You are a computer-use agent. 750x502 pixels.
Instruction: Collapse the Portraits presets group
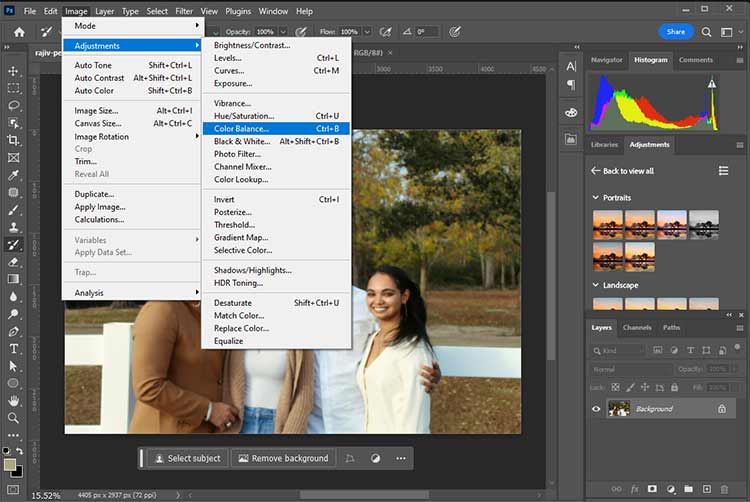596,197
